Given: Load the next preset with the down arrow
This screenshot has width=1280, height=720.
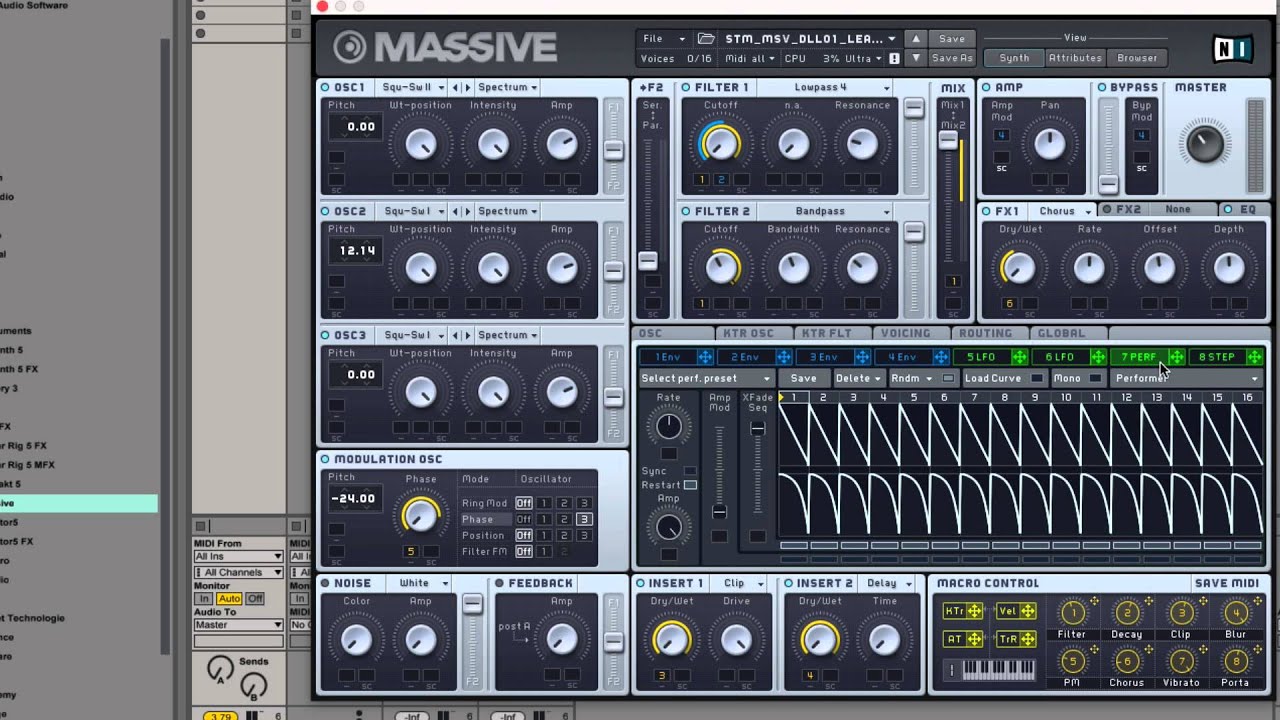Looking at the screenshot, I should 915,58.
